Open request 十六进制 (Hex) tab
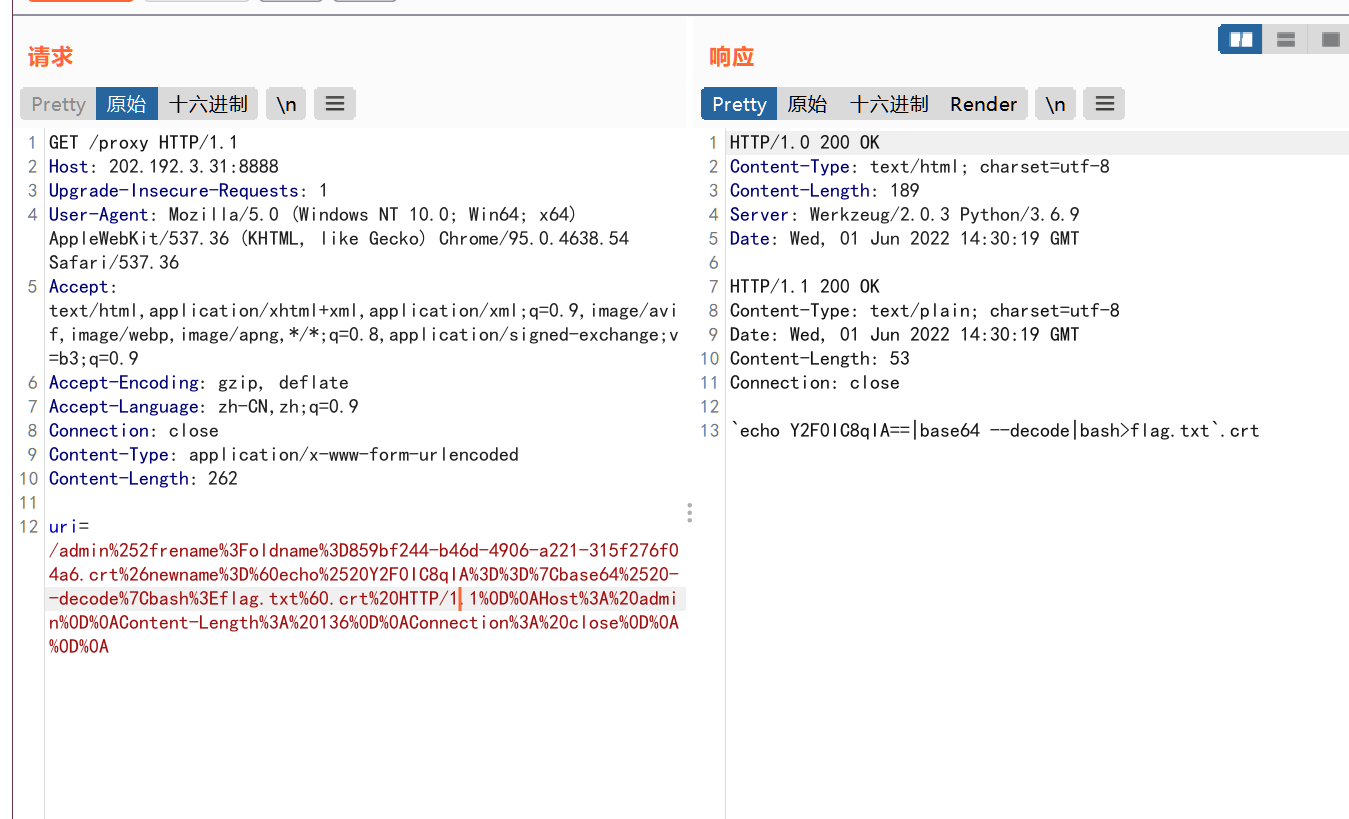The height and width of the screenshot is (819, 1349). click(x=208, y=104)
